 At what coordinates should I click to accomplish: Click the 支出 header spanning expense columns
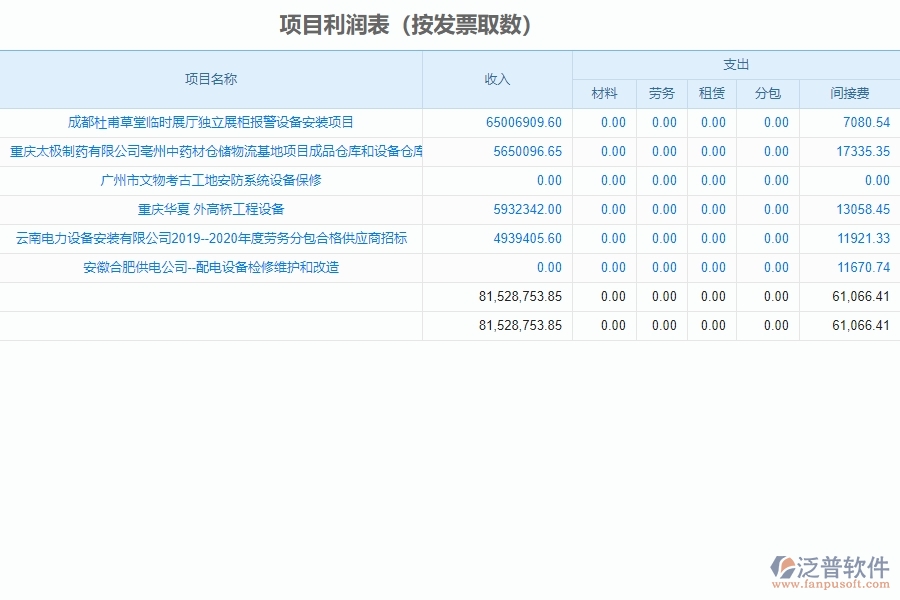coord(735,64)
